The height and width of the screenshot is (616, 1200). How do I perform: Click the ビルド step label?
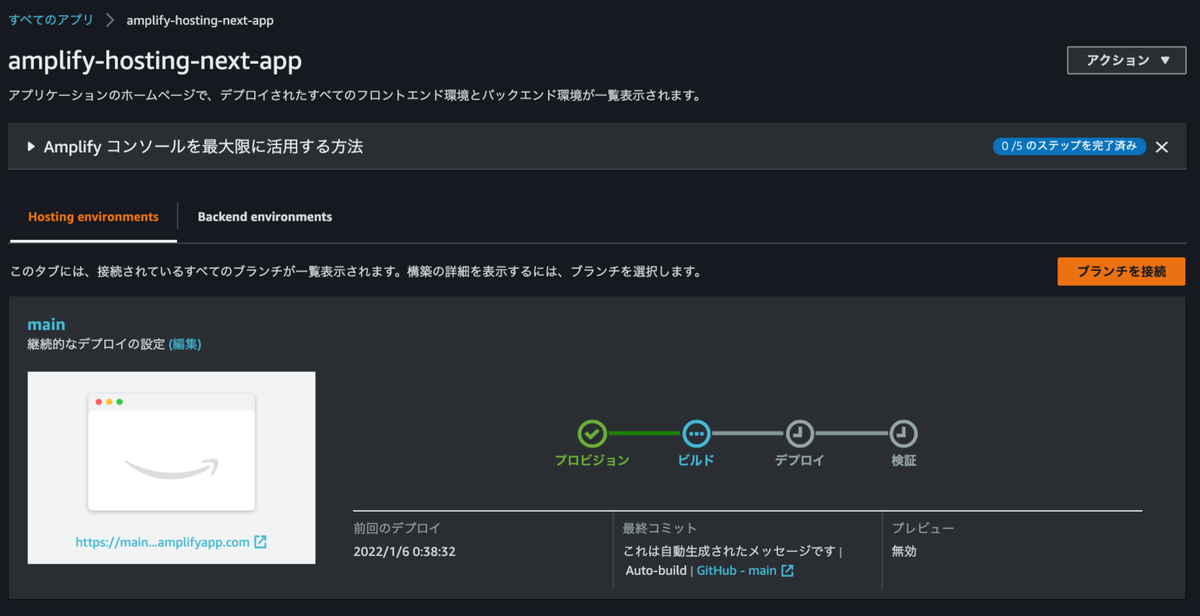pos(696,461)
